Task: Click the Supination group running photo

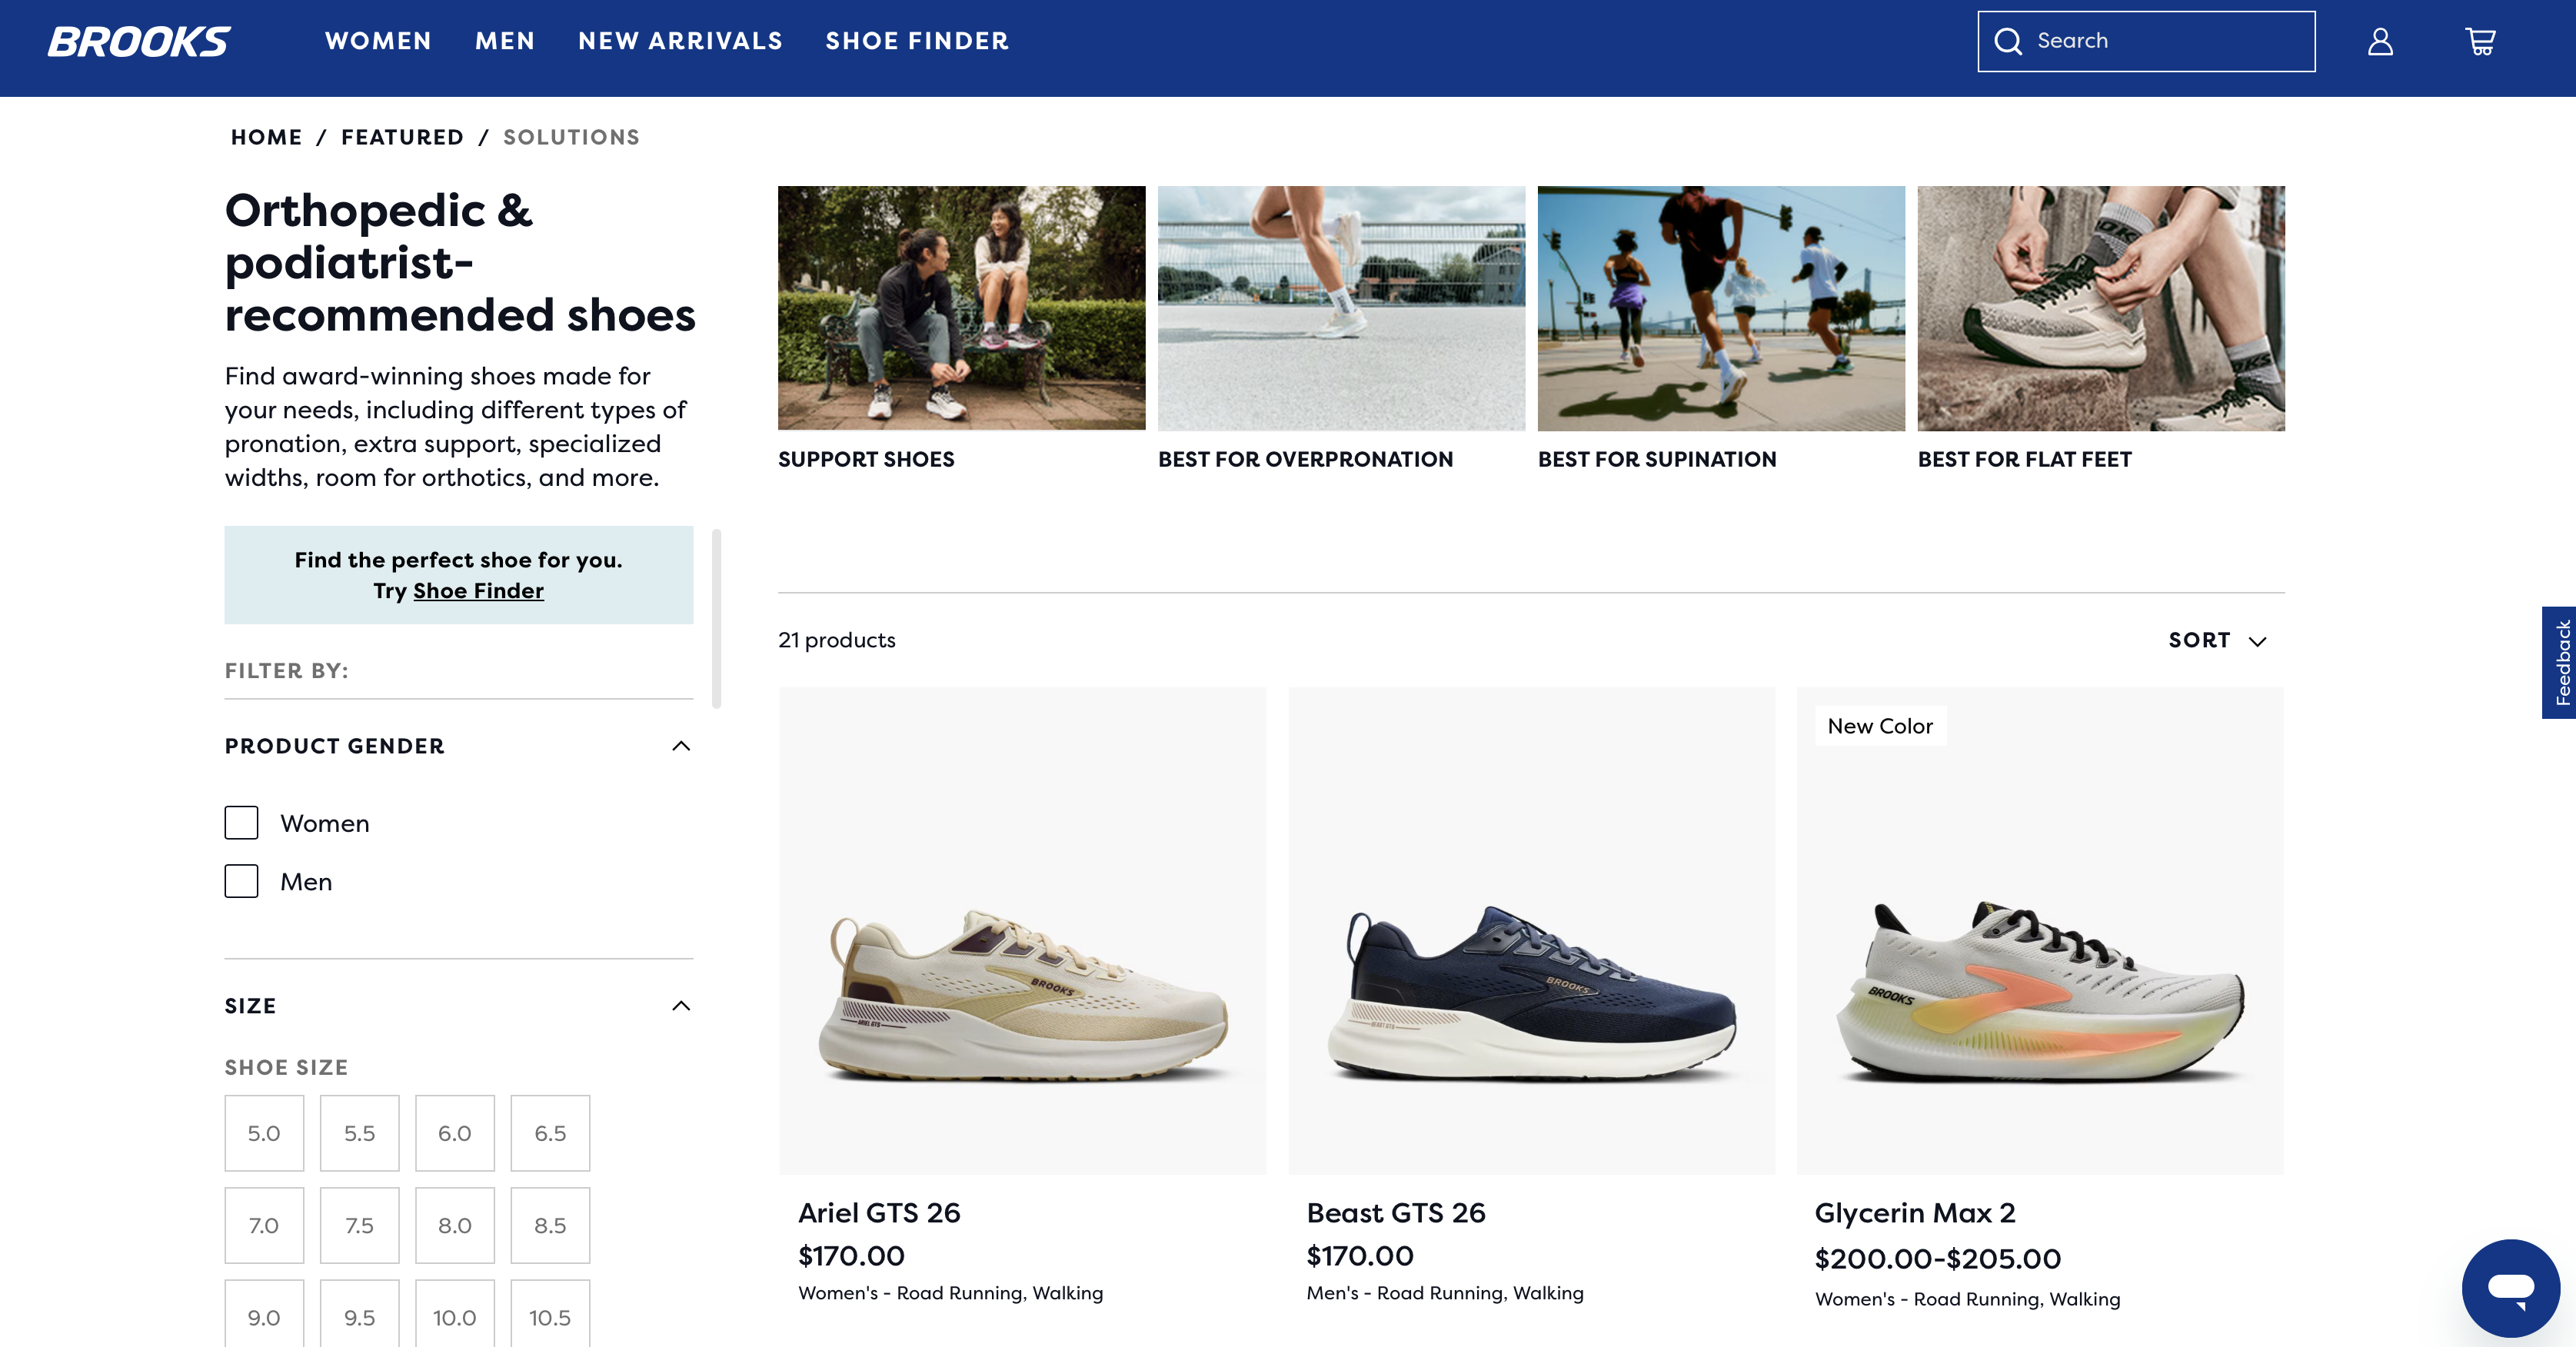Action: 1721,308
